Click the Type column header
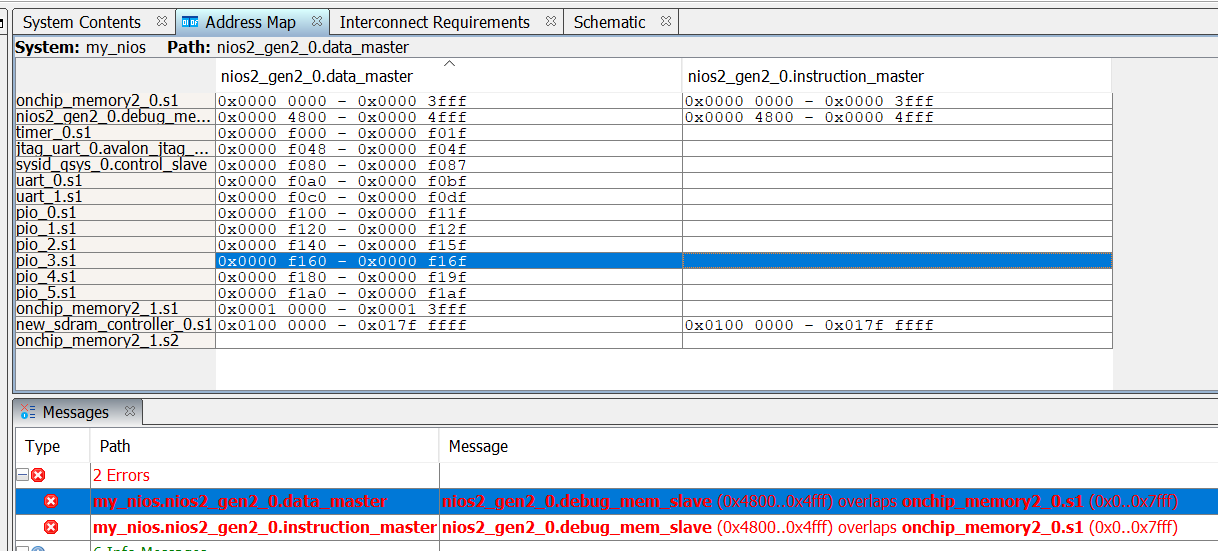This screenshot has width=1218, height=551. pyautogui.click(x=52, y=446)
